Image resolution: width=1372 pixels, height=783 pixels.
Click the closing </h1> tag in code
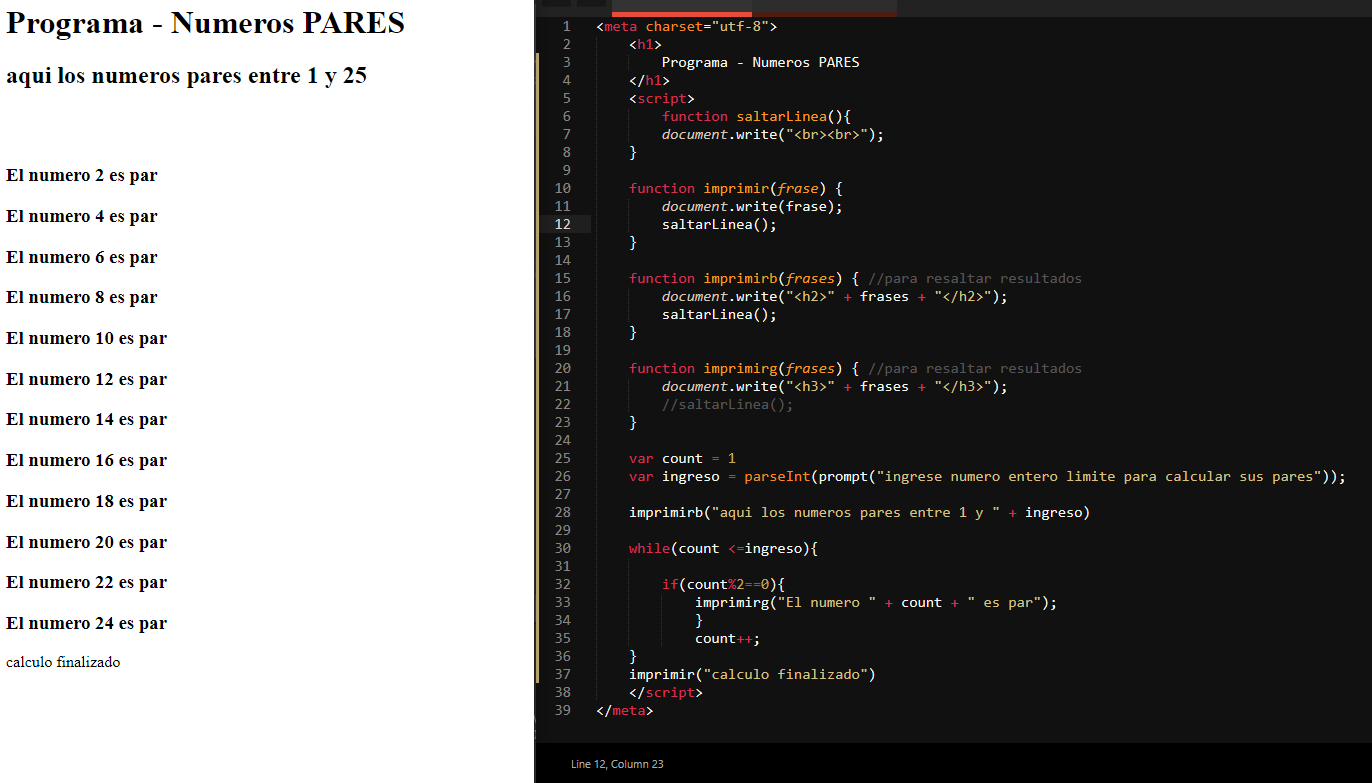click(649, 80)
